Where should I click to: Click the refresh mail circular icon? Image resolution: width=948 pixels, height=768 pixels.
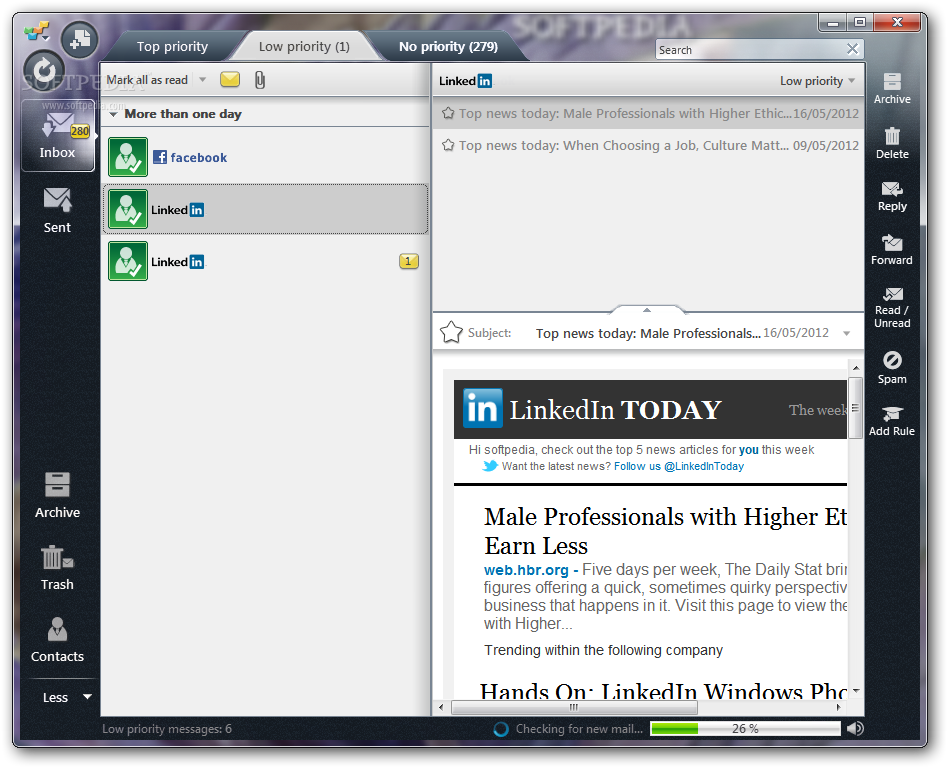click(44, 71)
